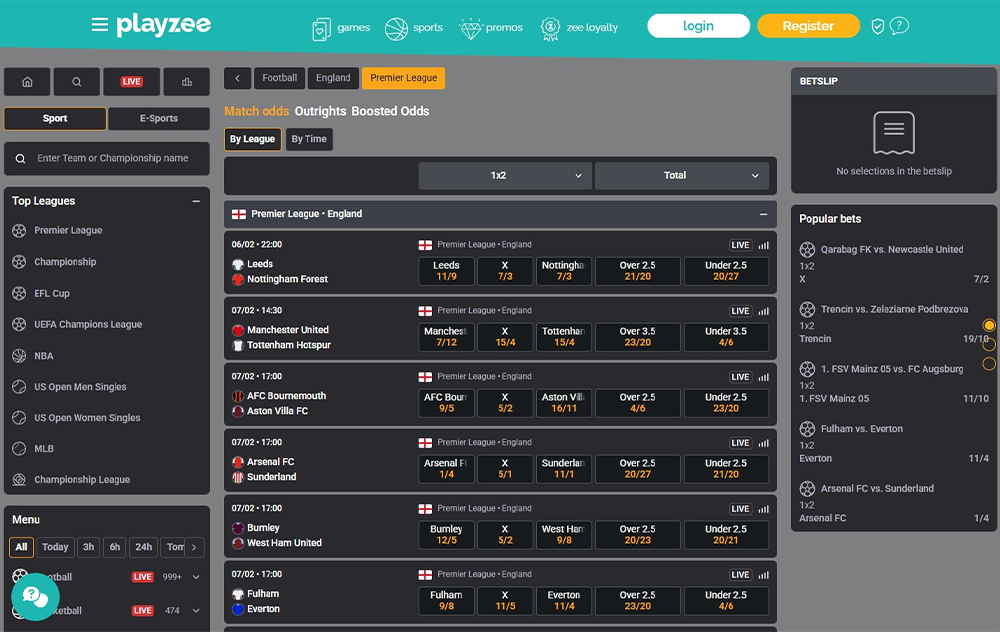Switch to the E-Sports toggle
This screenshot has width=1000, height=632.
click(x=159, y=119)
